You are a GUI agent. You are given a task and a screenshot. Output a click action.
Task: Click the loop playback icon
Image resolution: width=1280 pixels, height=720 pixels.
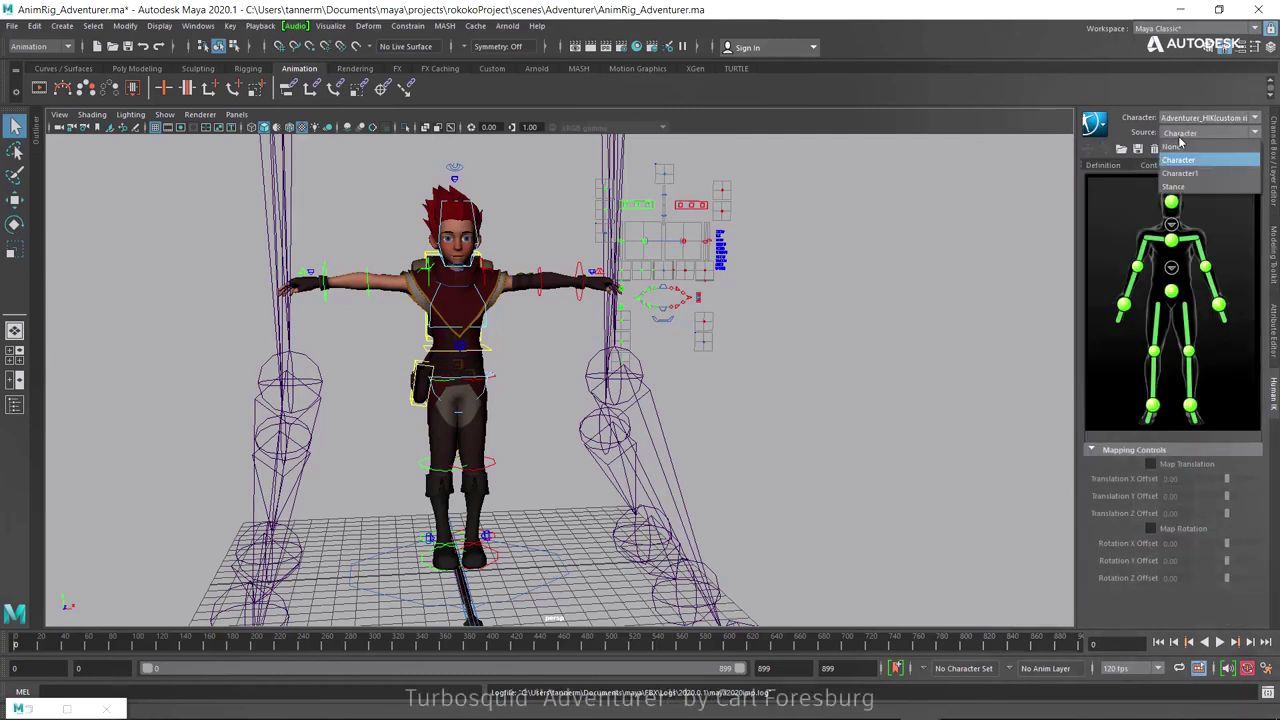(x=1179, y=668)
